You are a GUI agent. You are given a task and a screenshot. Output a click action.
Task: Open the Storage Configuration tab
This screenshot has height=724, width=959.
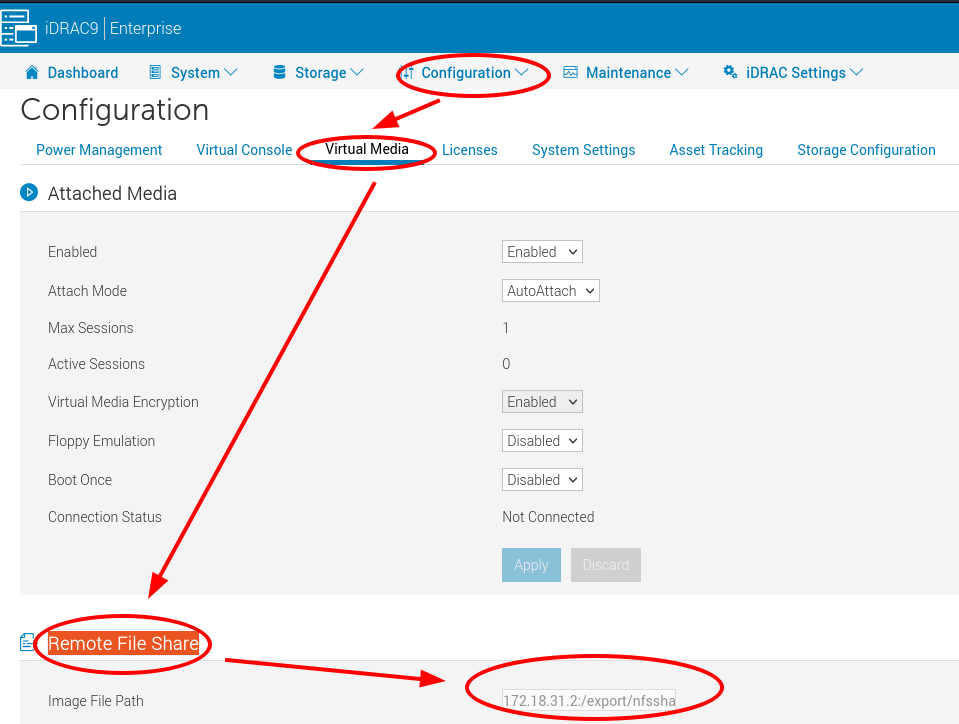[867, 150]
